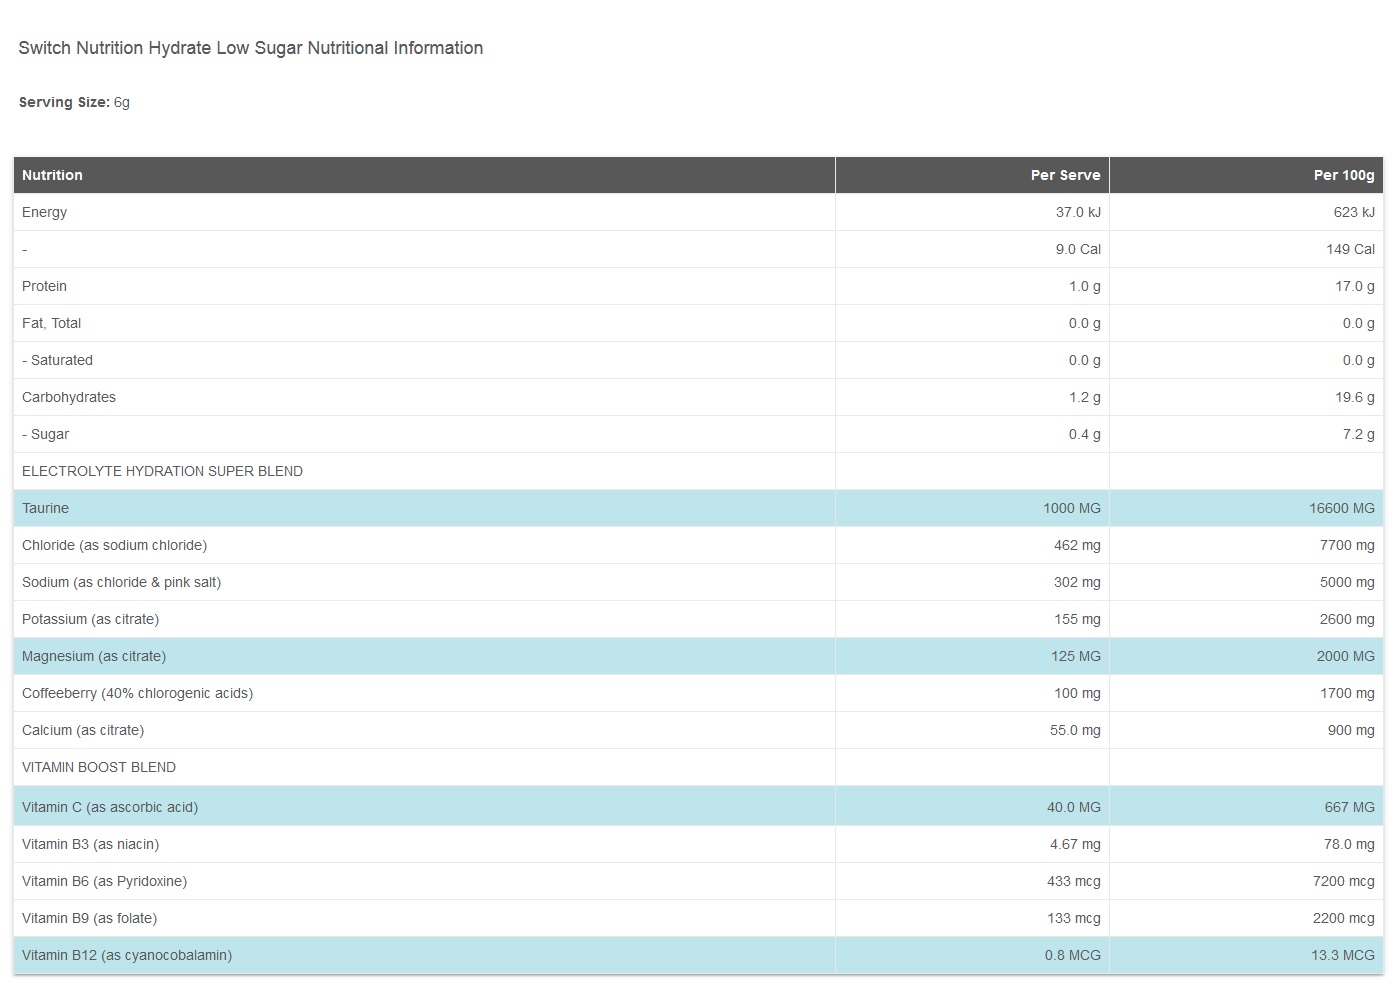Image resolution: width=1392 pixels, height=984 pixels.
Task: Click the '100 mg' coffeeberry value
Action: pos(1077,693)
